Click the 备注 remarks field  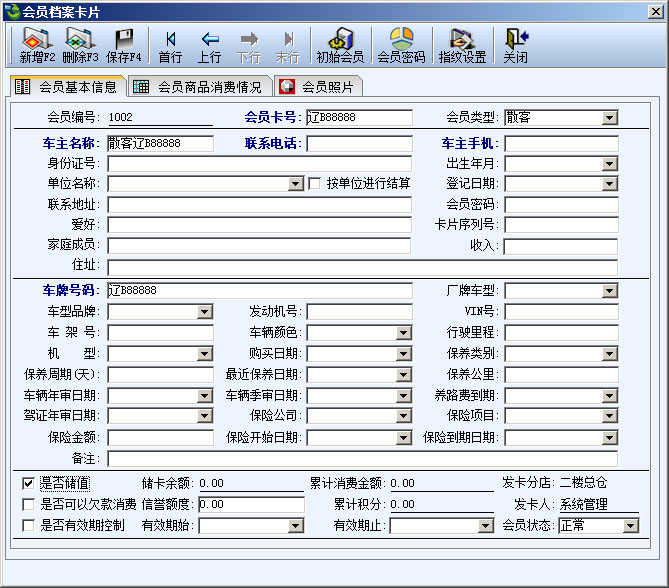(x=362, y=459)
